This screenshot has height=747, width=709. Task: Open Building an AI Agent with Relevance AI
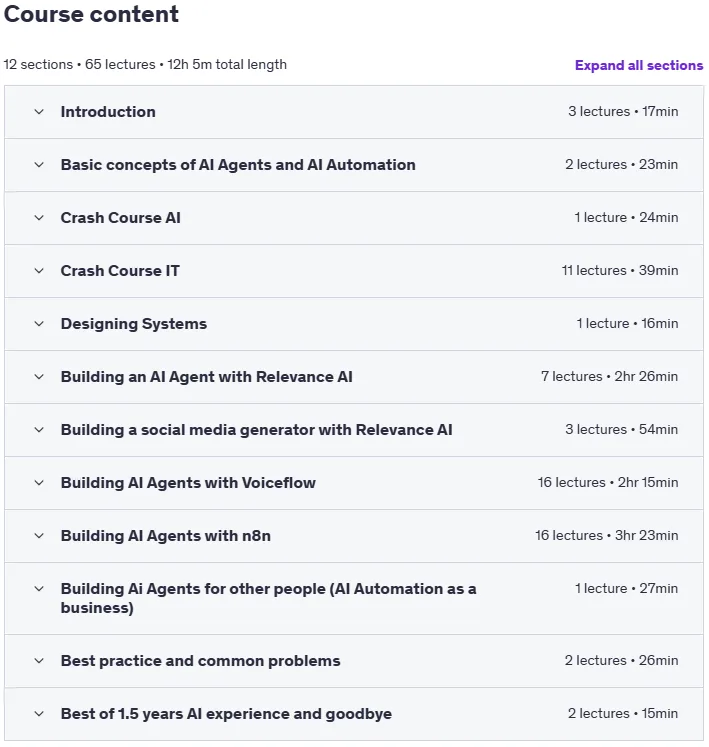tap(206, 377)
